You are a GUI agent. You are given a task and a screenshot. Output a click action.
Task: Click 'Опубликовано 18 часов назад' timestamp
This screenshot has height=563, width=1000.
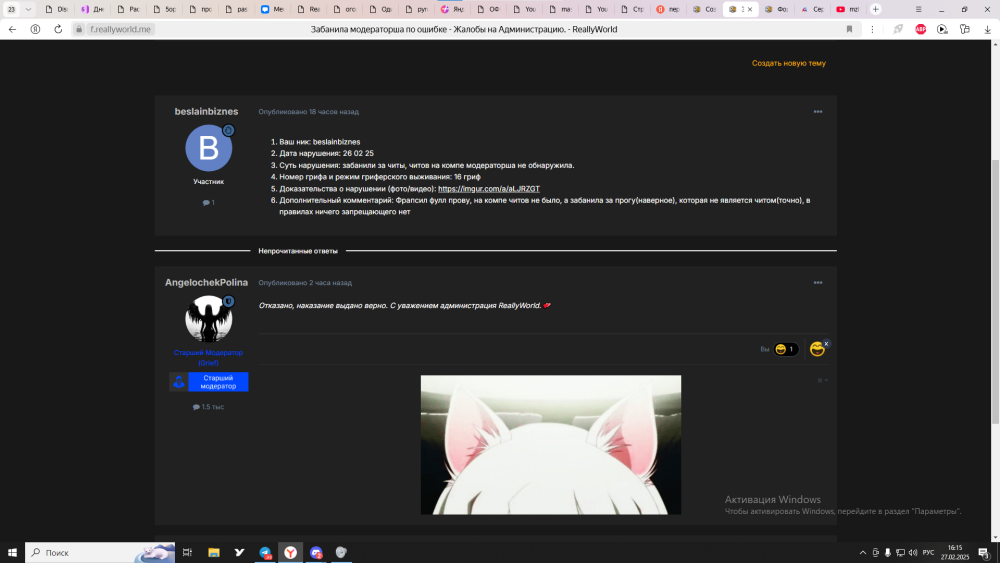(x=309, y=112)
